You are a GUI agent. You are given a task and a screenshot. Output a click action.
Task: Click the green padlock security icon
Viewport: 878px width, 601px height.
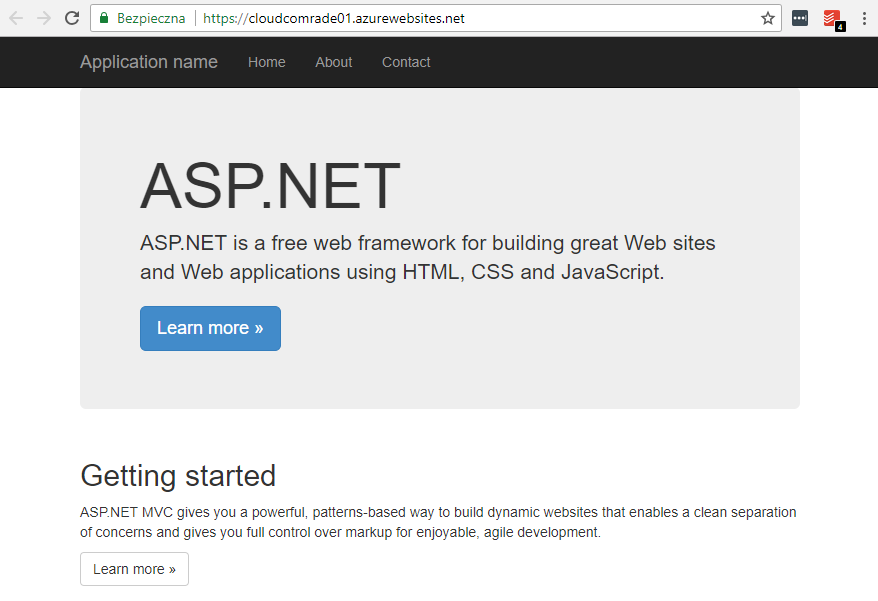[104, 18]
